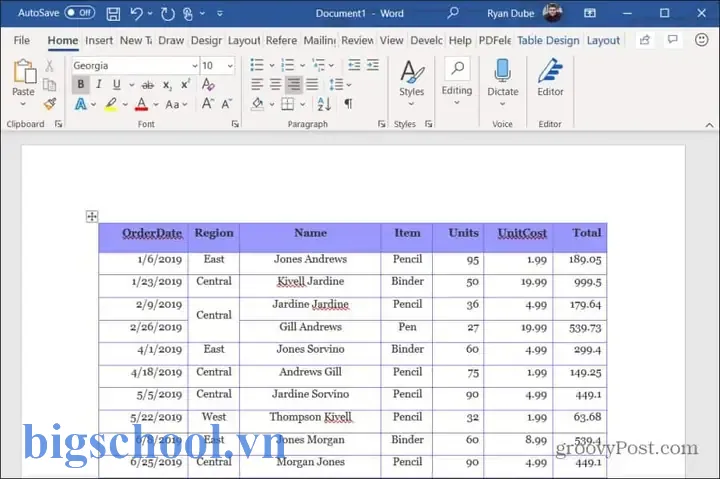Justify paragraph text
Viewport: 720px width, 479px height.
tap(312, 85)
